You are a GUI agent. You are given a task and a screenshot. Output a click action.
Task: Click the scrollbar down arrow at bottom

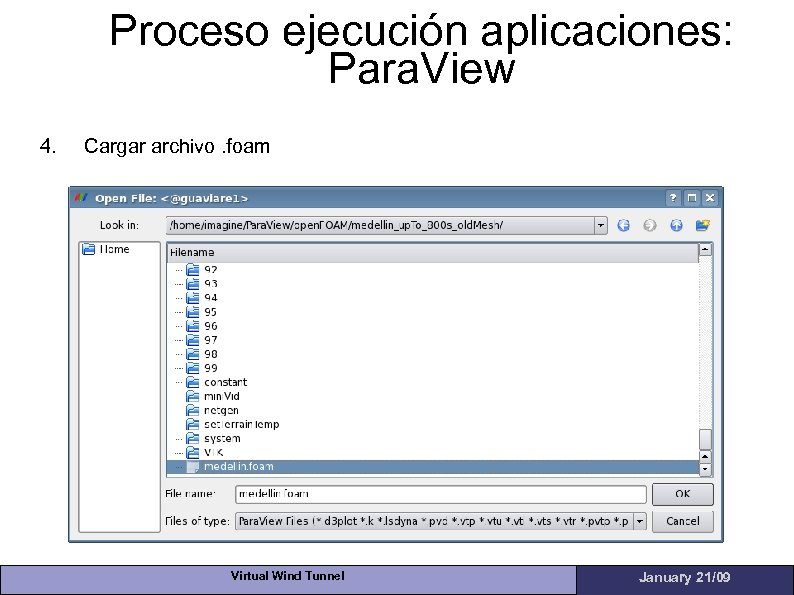tap(705, 469)
